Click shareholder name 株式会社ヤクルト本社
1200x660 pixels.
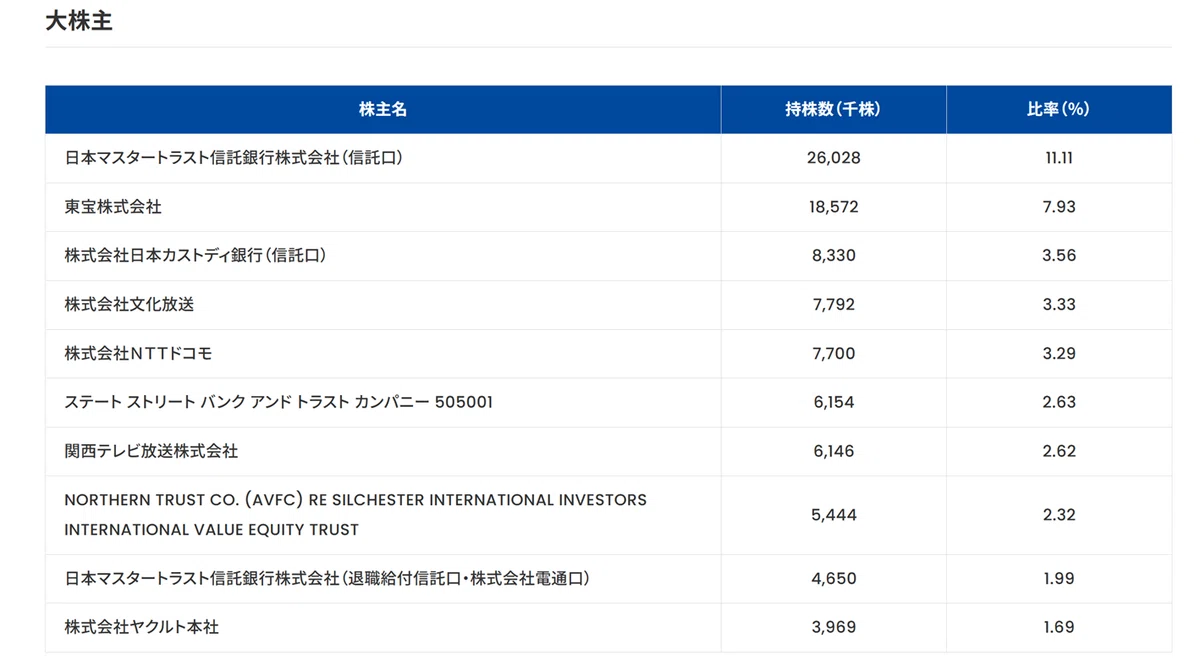click(142, 627)
